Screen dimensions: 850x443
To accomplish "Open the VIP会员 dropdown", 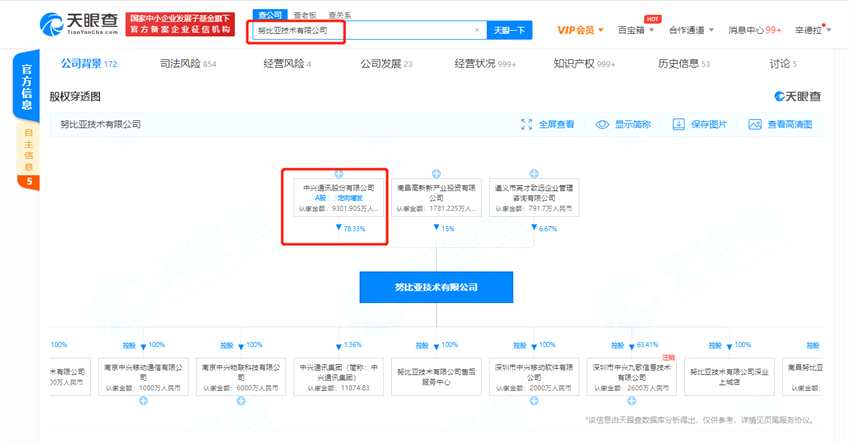I will pyautogui.click(x=580, y=30).
